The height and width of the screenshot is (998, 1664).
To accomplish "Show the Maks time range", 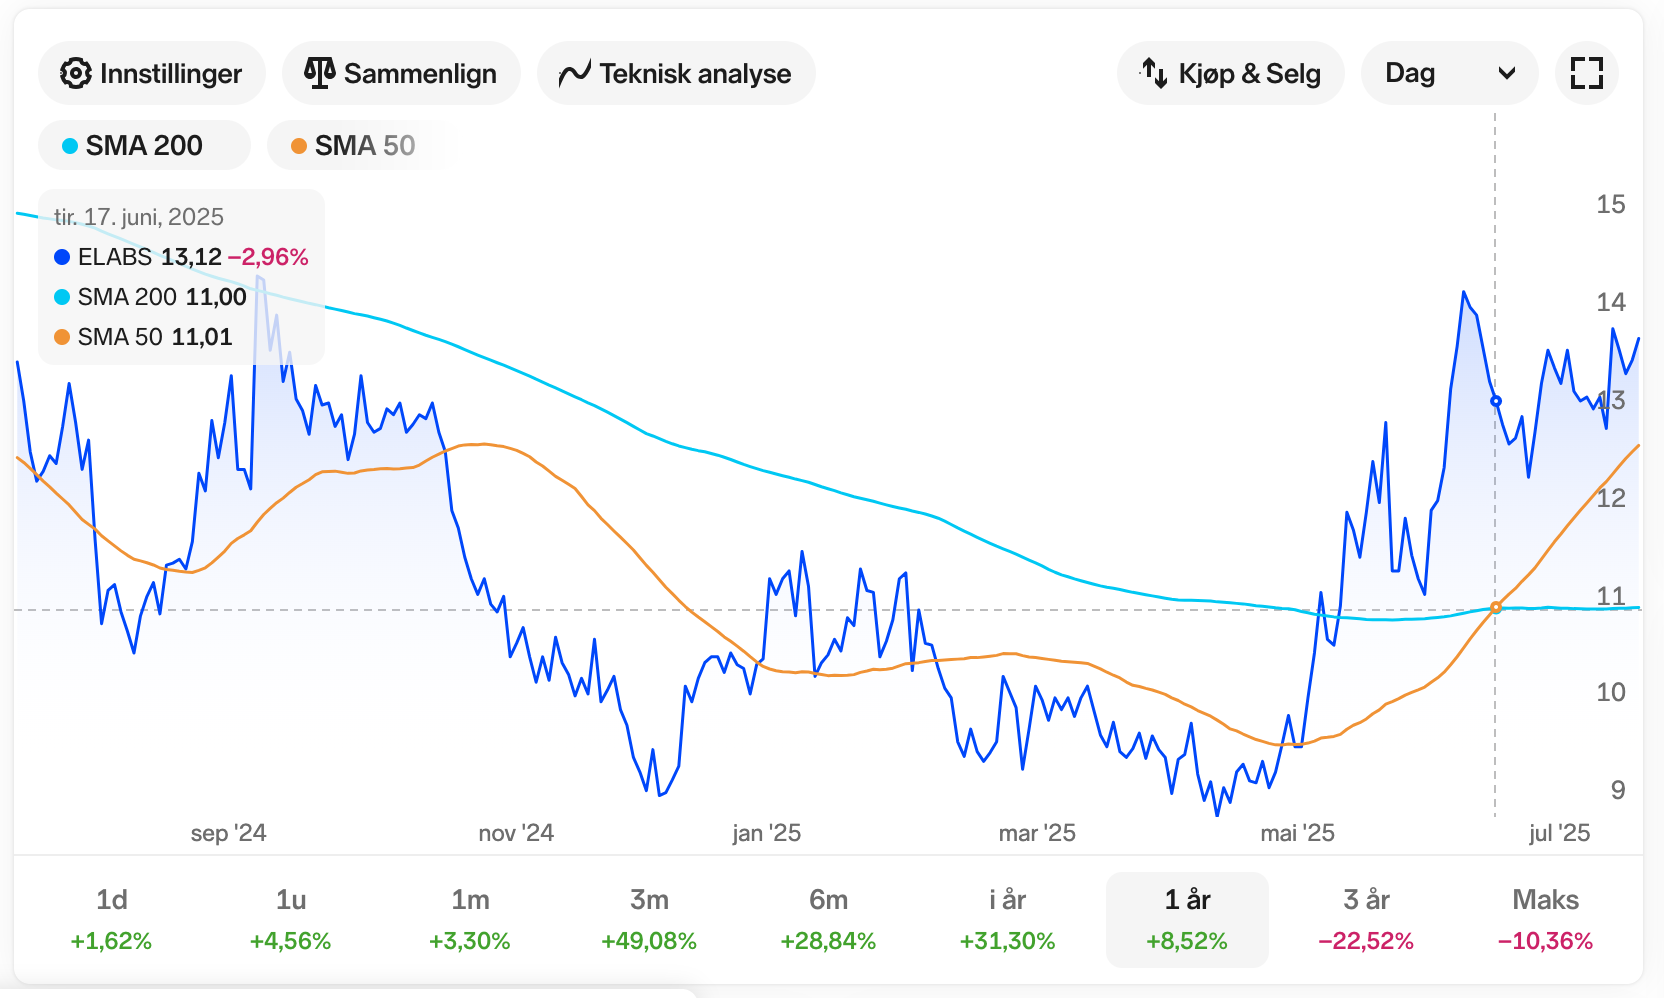I will 1545,919.
